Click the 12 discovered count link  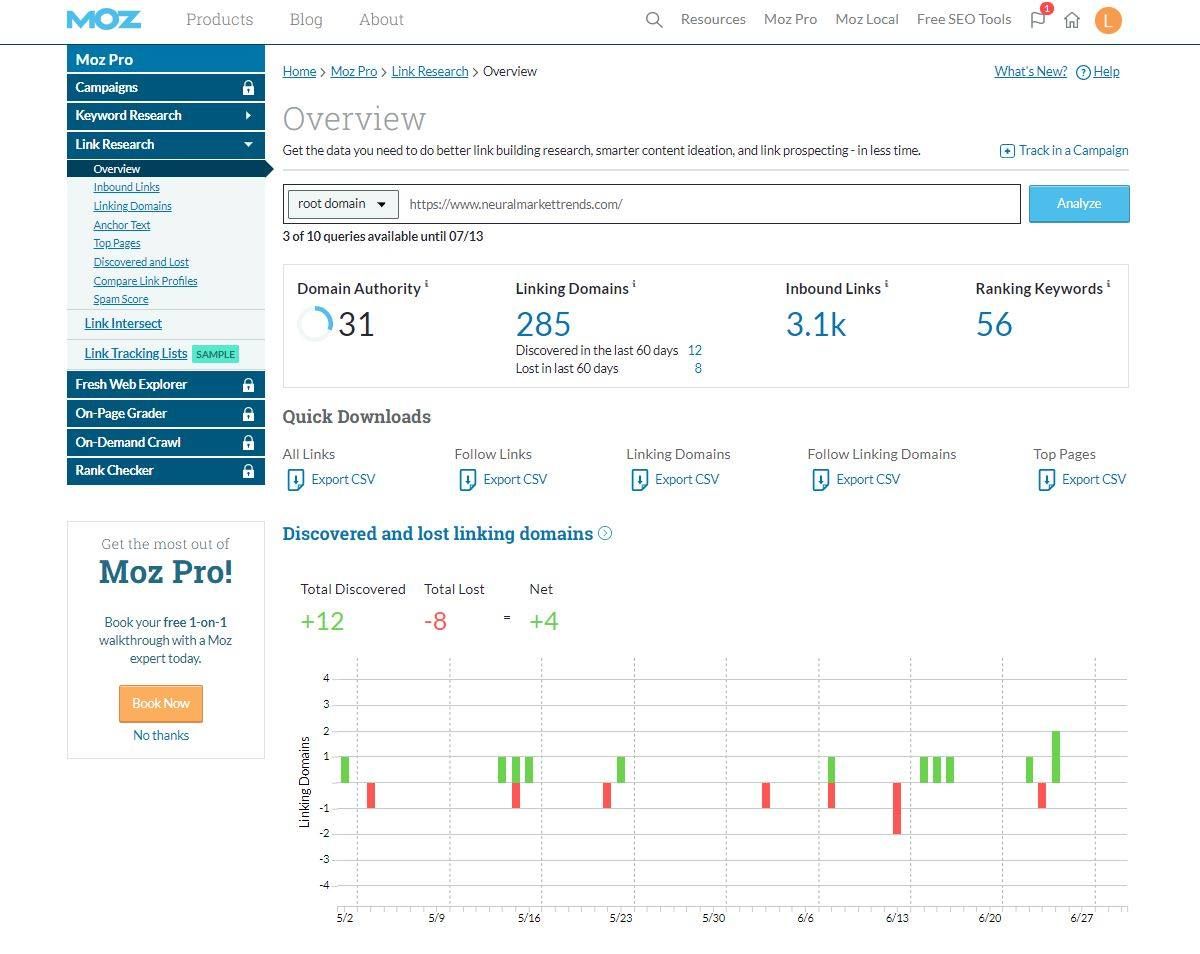point(695,351)
